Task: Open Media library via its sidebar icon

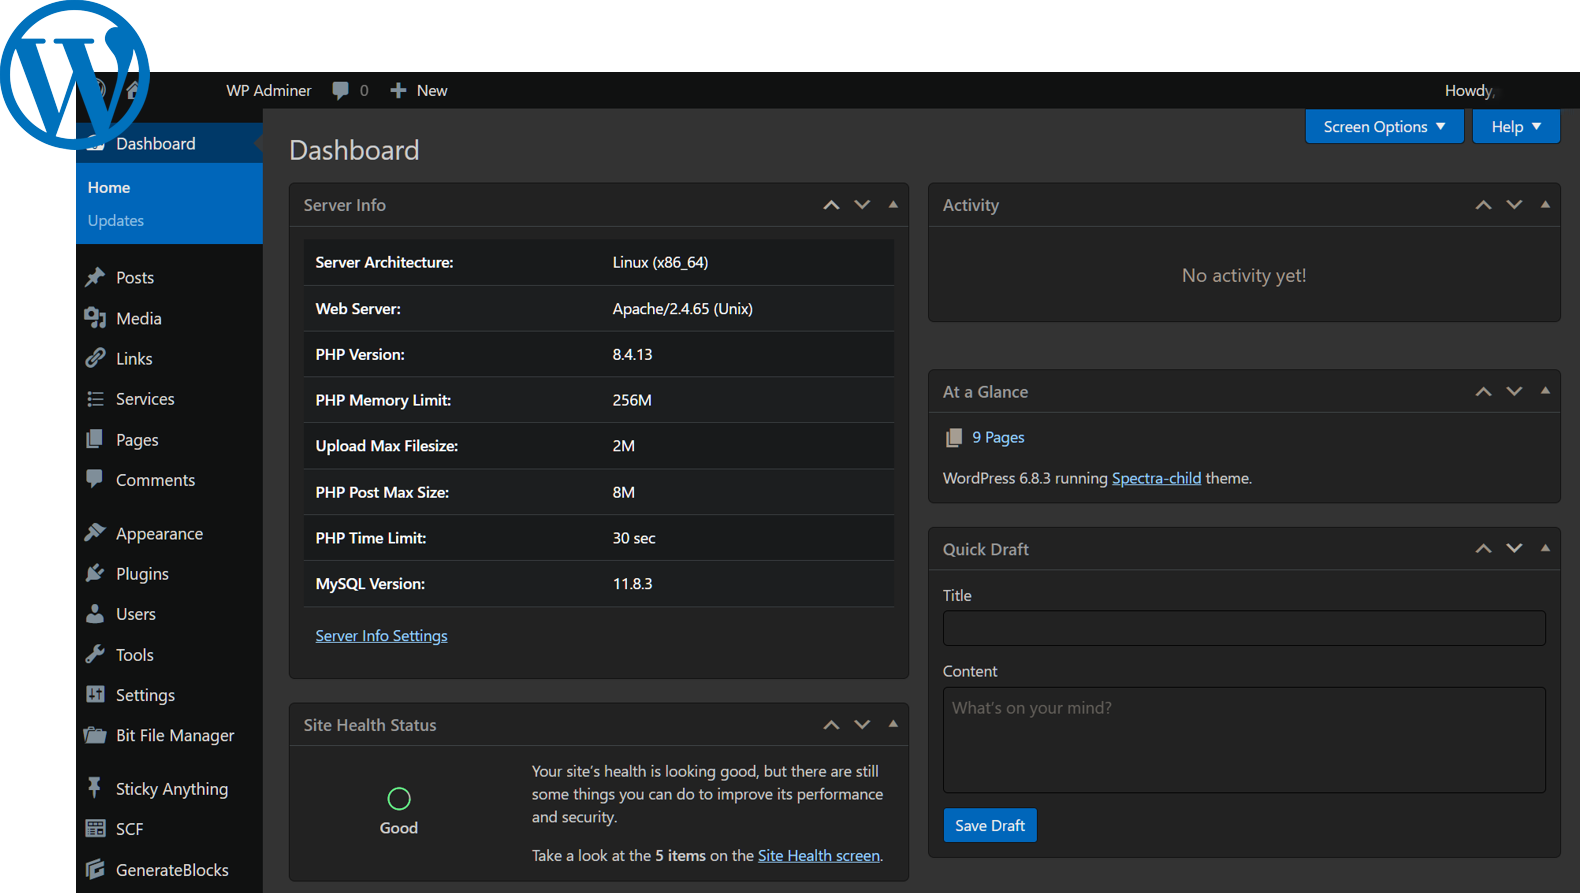Action: pos(95,318)
